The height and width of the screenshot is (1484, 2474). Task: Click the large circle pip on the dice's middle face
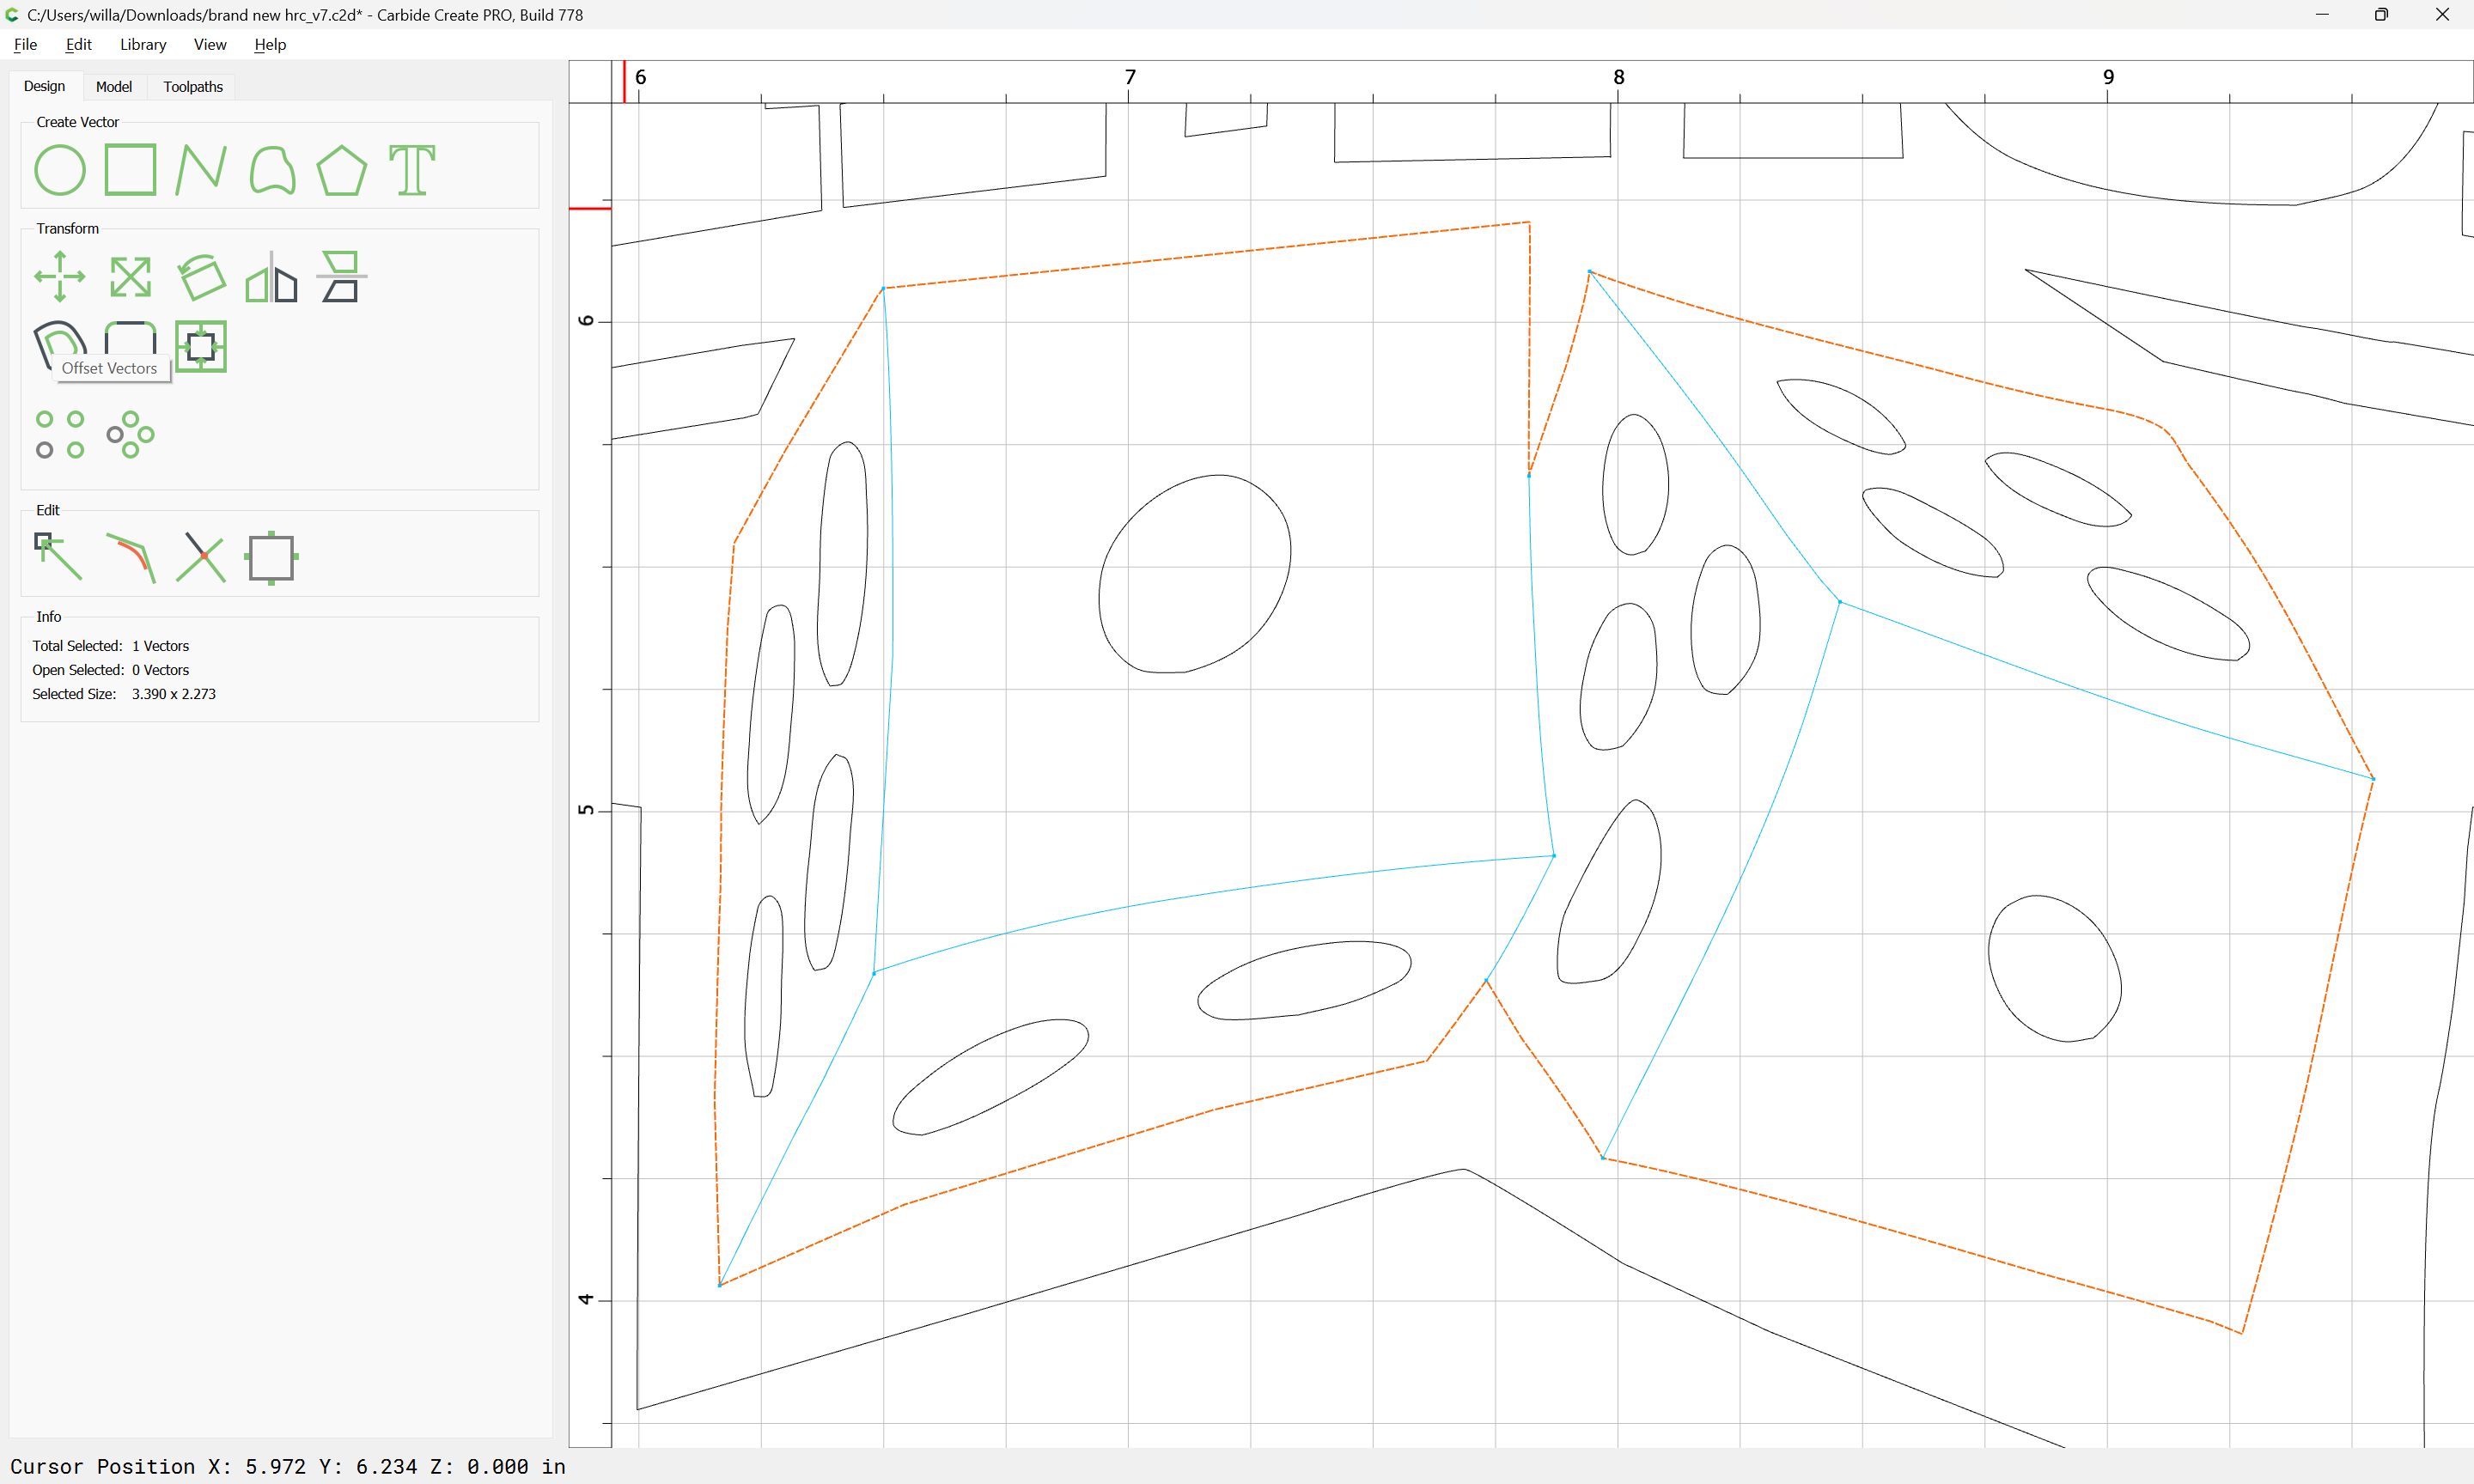point(1195,574)
